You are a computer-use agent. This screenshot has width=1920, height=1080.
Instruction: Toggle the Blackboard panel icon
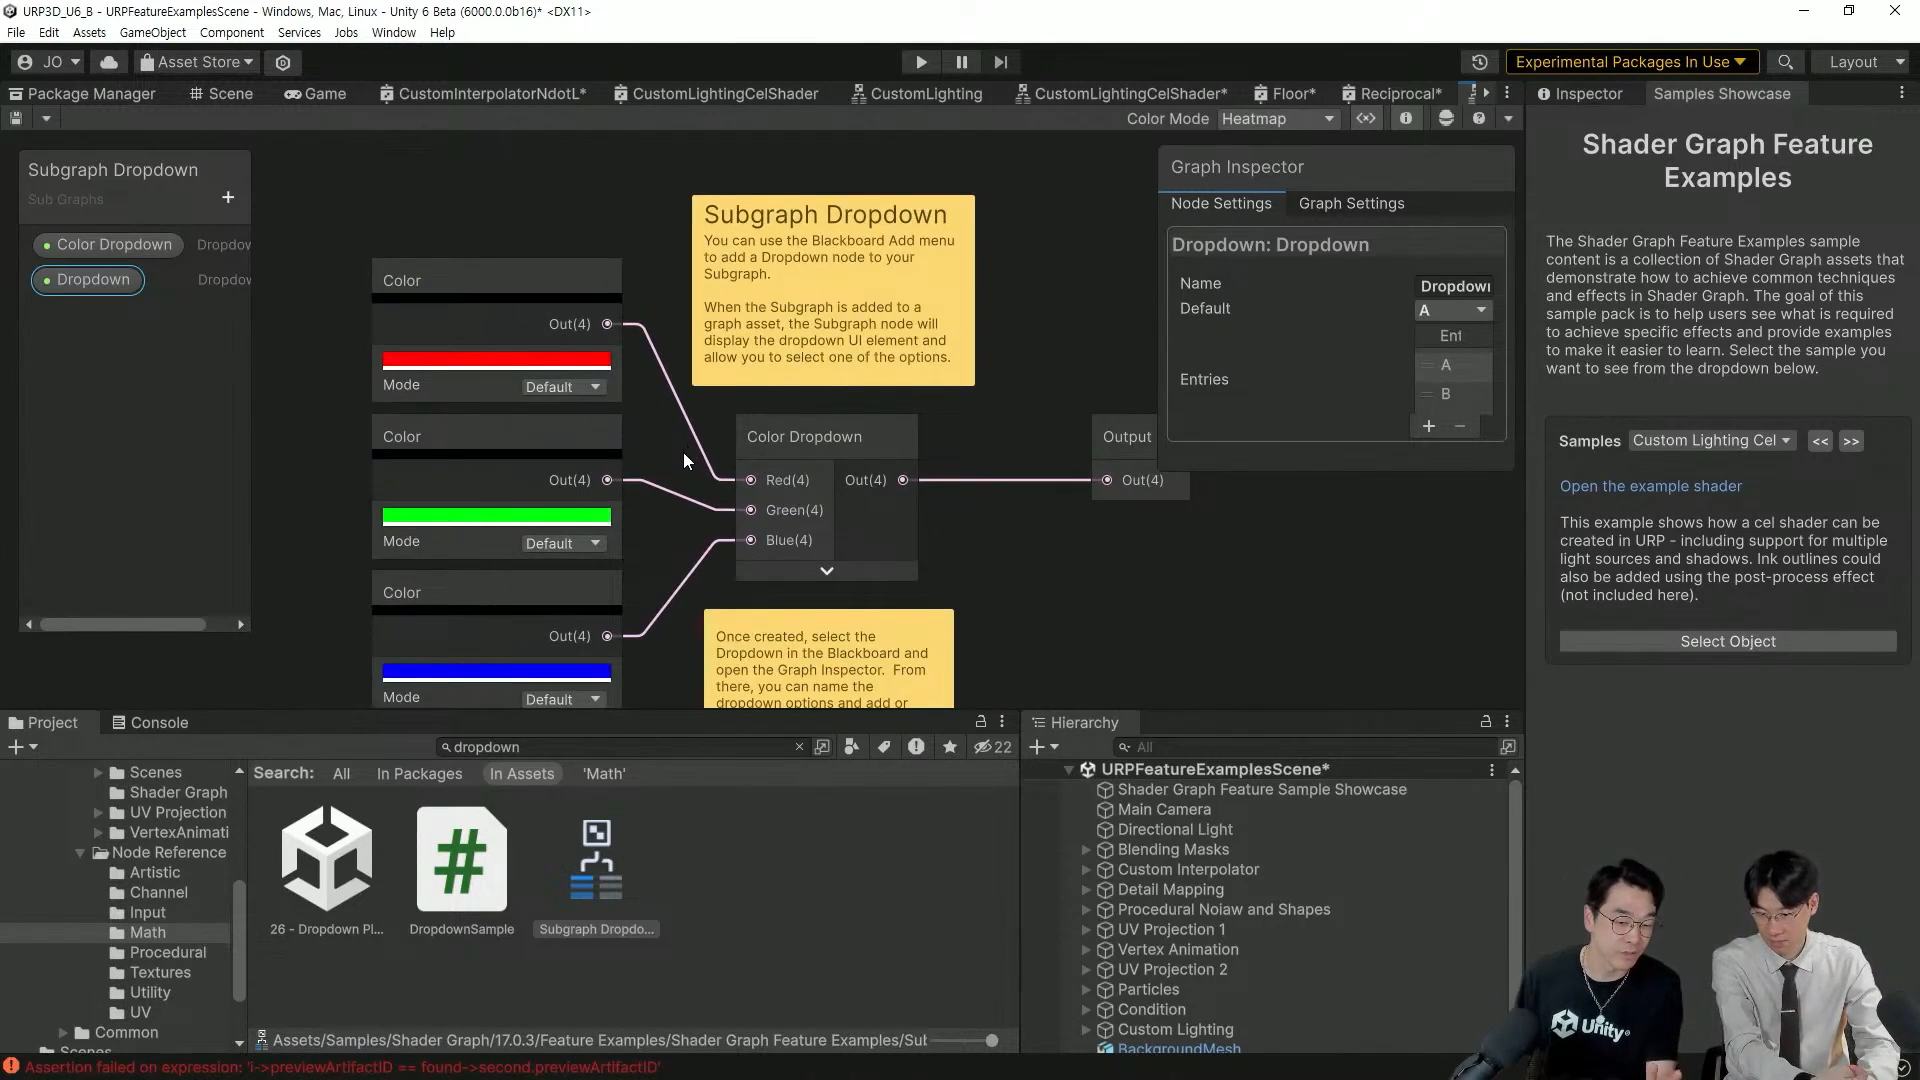1366,118
